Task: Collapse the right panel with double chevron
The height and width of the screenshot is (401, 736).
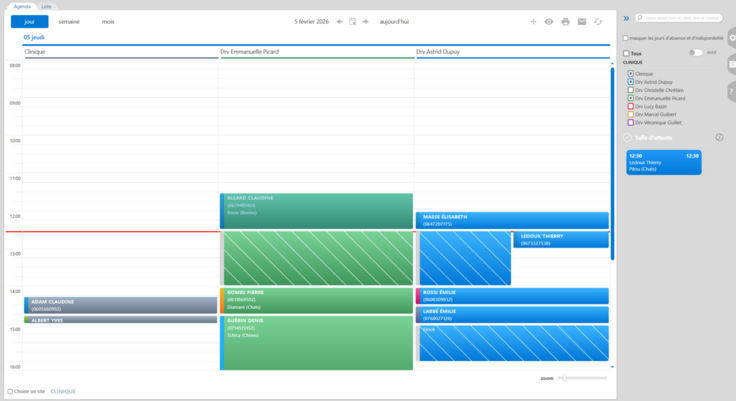Action: pyautogui.click(x=626, y=18)
